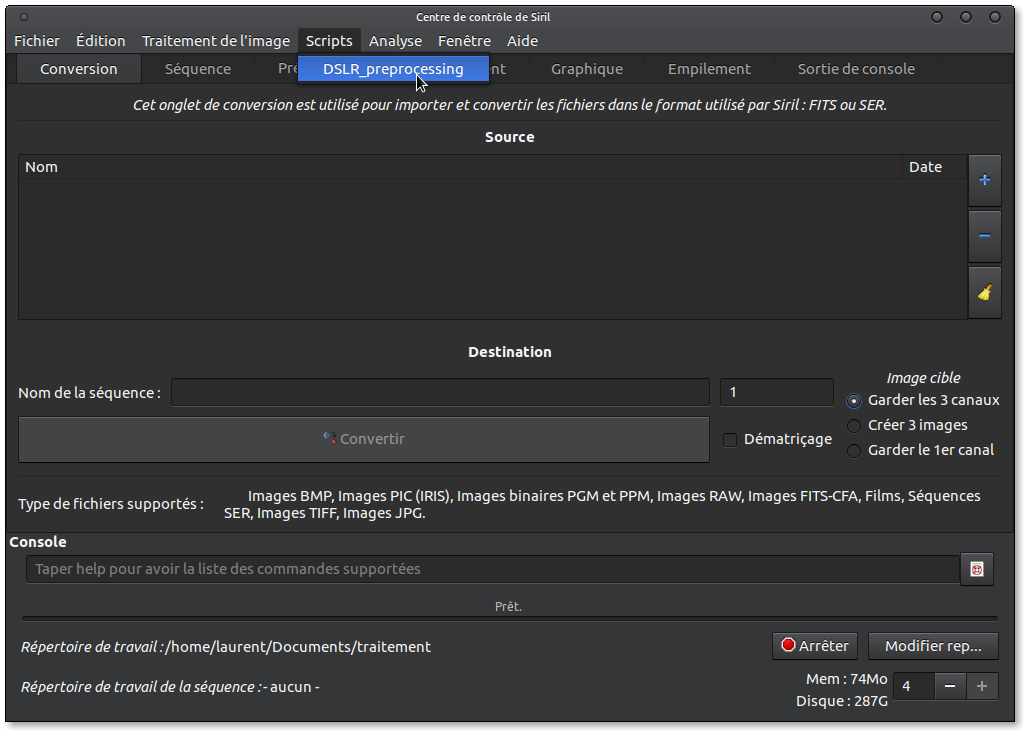Viewport: 1024px width, 731px height.
Task: Increase thread count with plus stepper
Action: coord(982,686)
